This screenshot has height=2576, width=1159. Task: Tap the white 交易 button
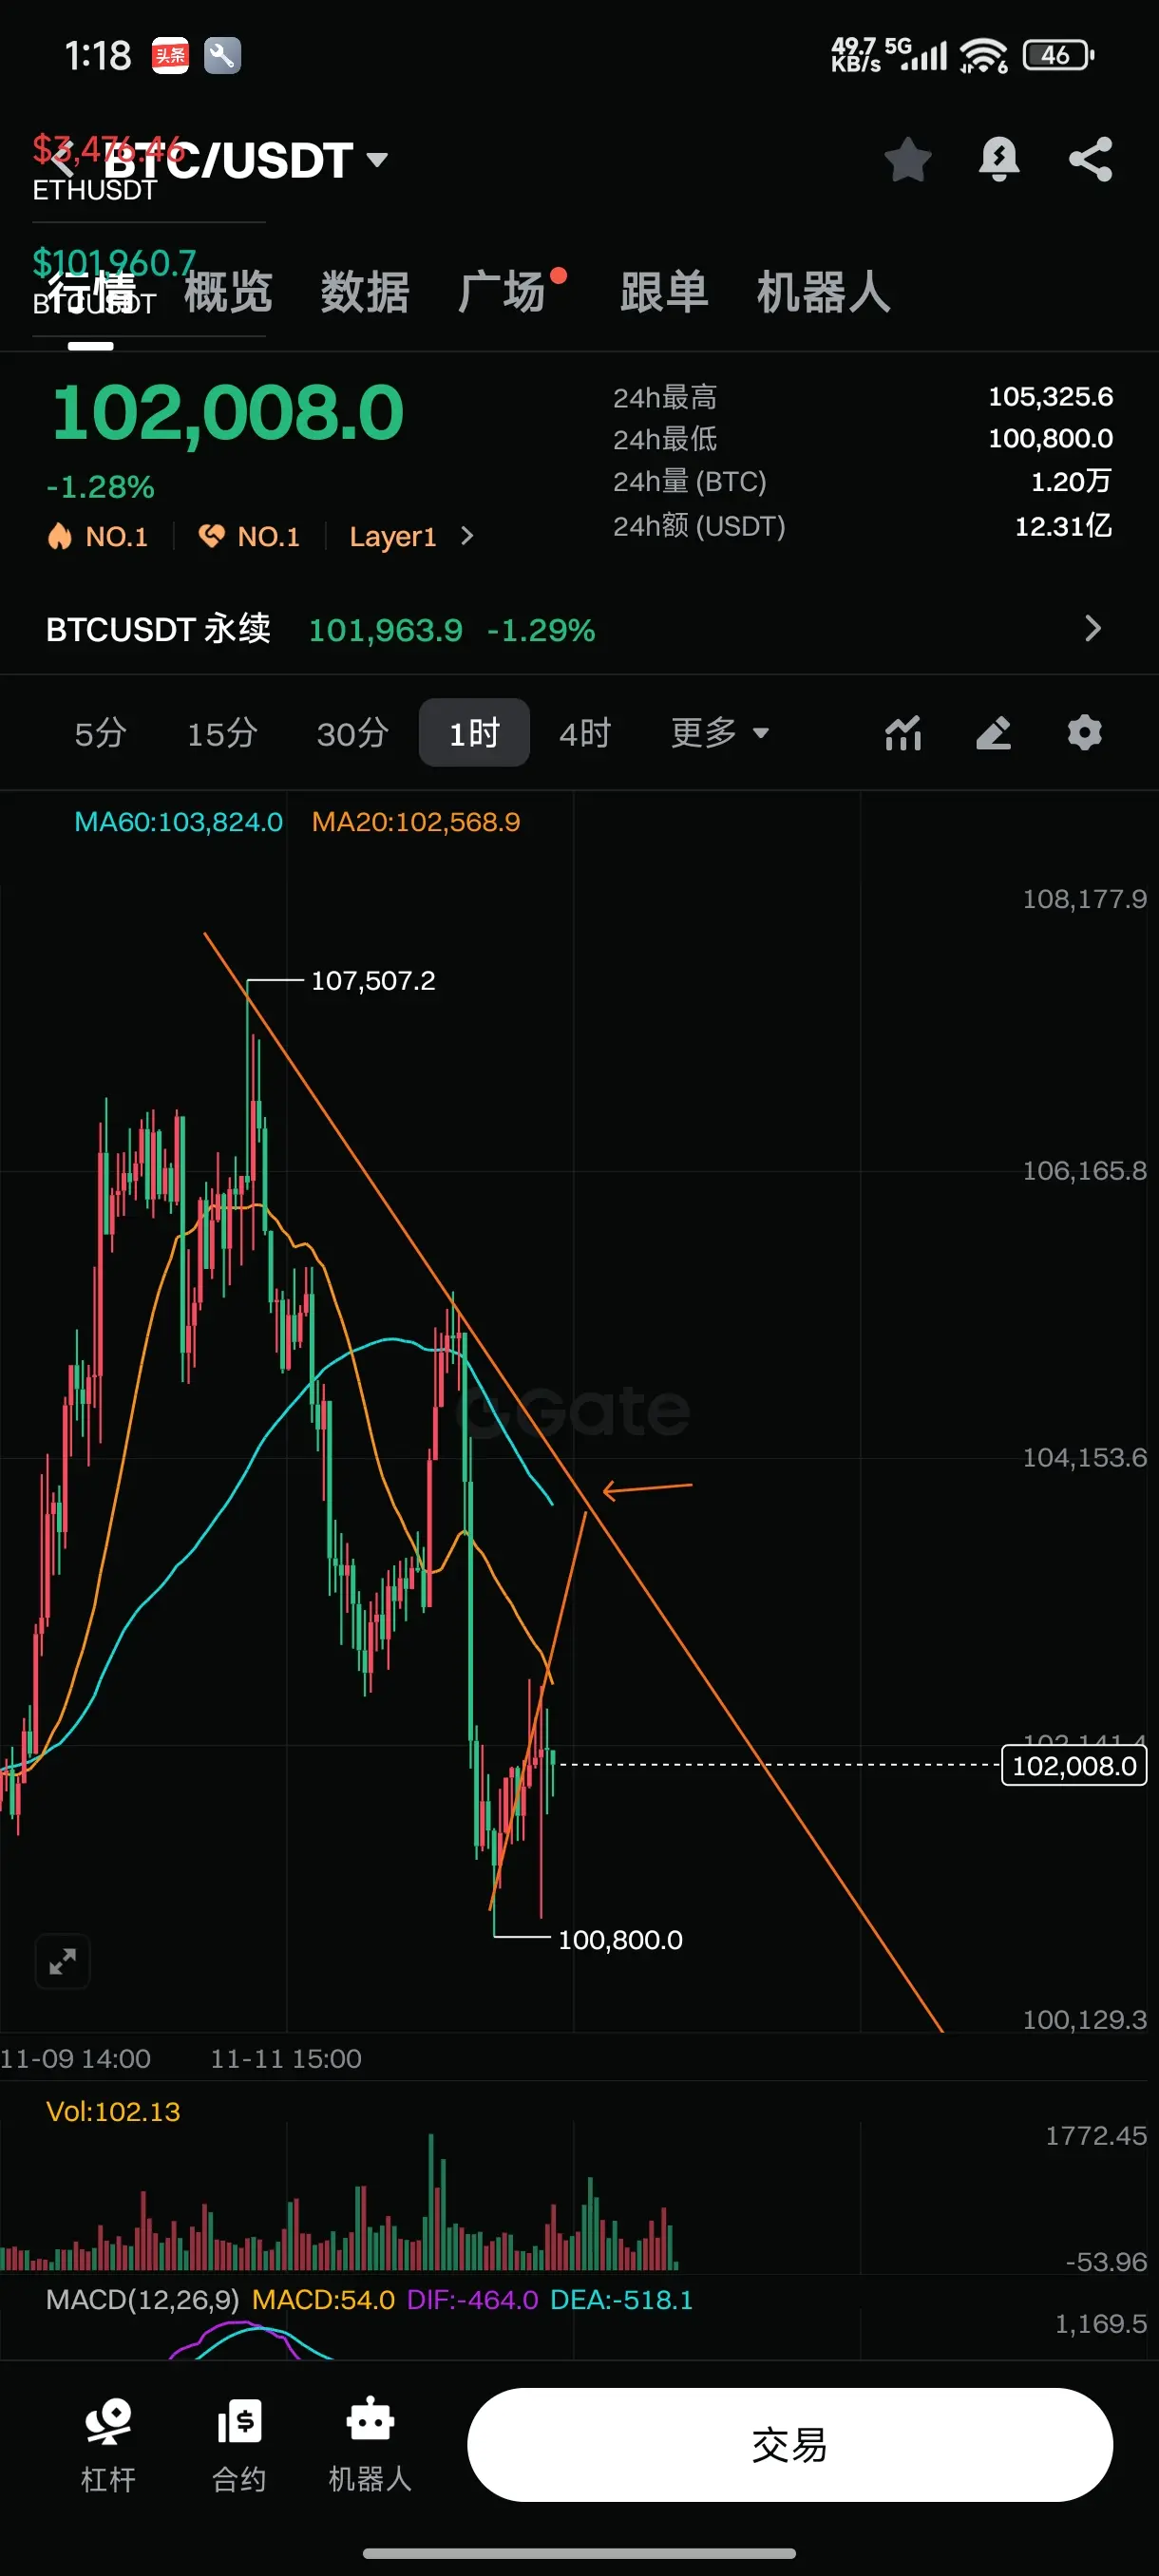(x=790, y=2444)
